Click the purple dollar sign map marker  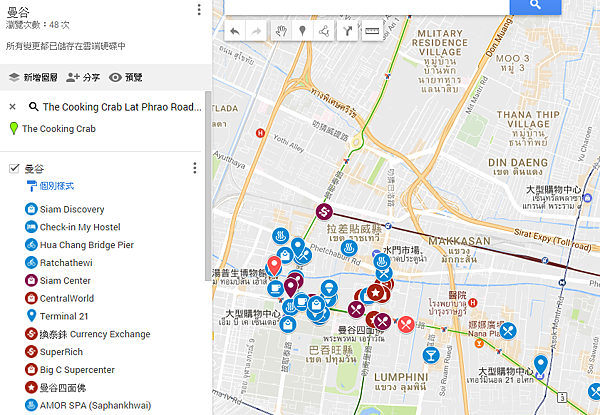[324, 212]
